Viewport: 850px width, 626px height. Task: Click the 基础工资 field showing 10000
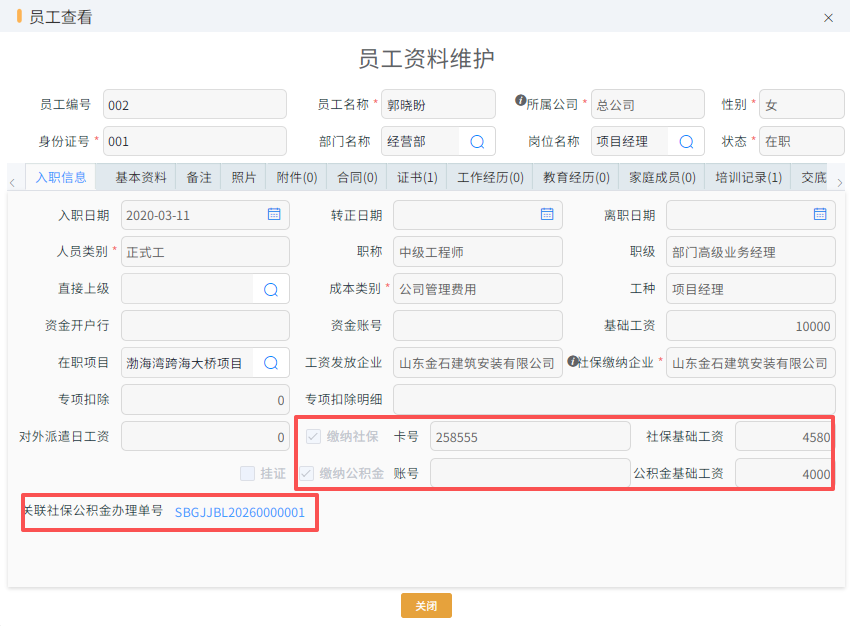tap(750, 326)
